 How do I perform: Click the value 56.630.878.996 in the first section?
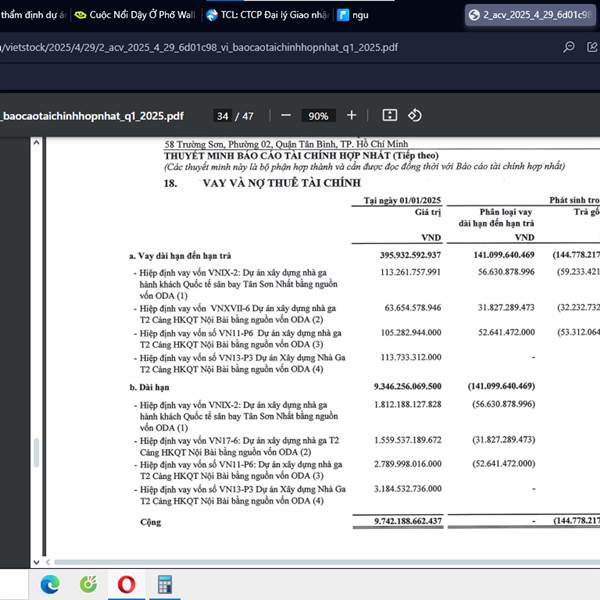pyautogui.click(x=506, y=272)
